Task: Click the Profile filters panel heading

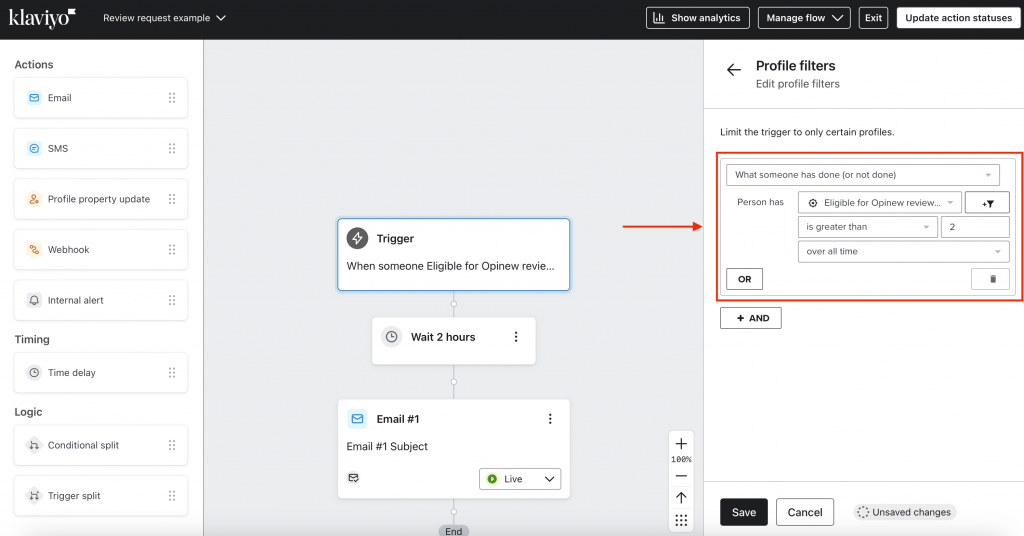Action: [x=795, y=66]
